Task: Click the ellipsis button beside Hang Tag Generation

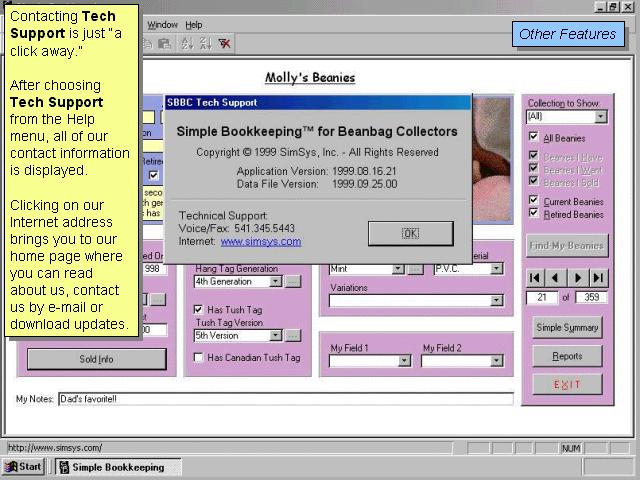Action: (293, 282)
